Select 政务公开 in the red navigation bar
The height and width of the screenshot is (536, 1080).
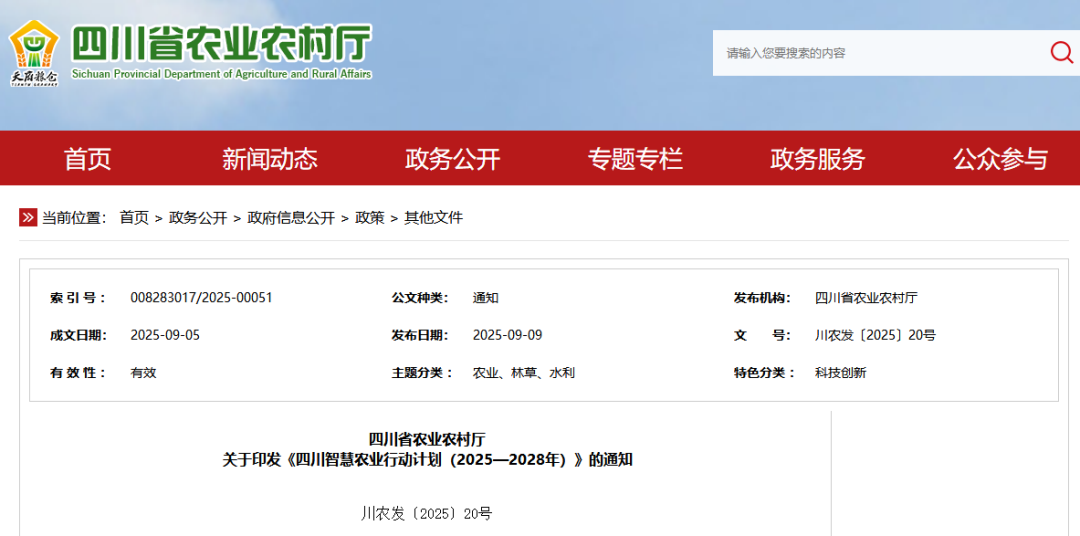pyautogui.click(x=452, y=159)
